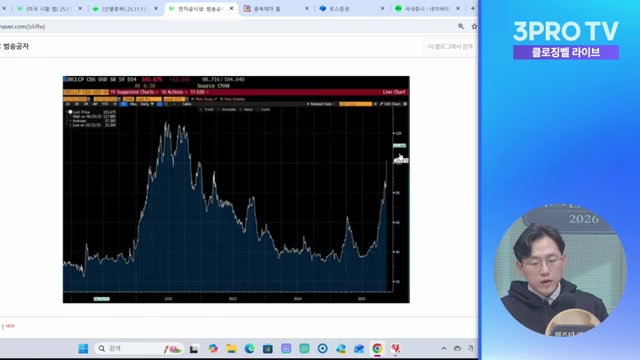Screen dimensions: 640x360
Task: Close the 산별종목 tab
Action: [x=156, y=9]
